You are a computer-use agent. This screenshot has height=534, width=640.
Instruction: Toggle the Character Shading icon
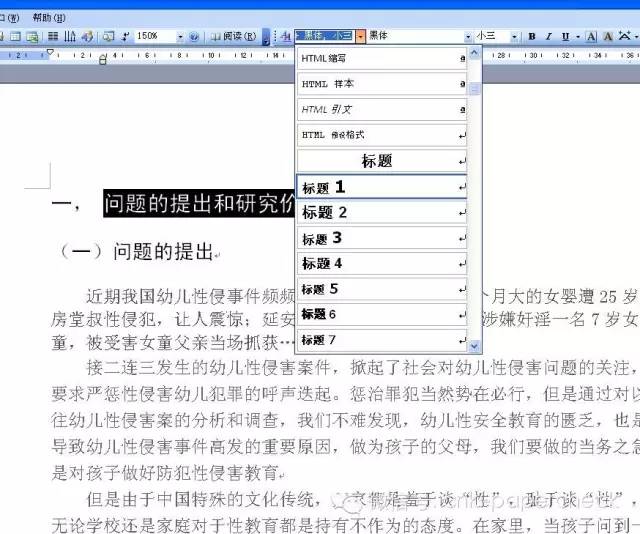(x=608, y=37)
